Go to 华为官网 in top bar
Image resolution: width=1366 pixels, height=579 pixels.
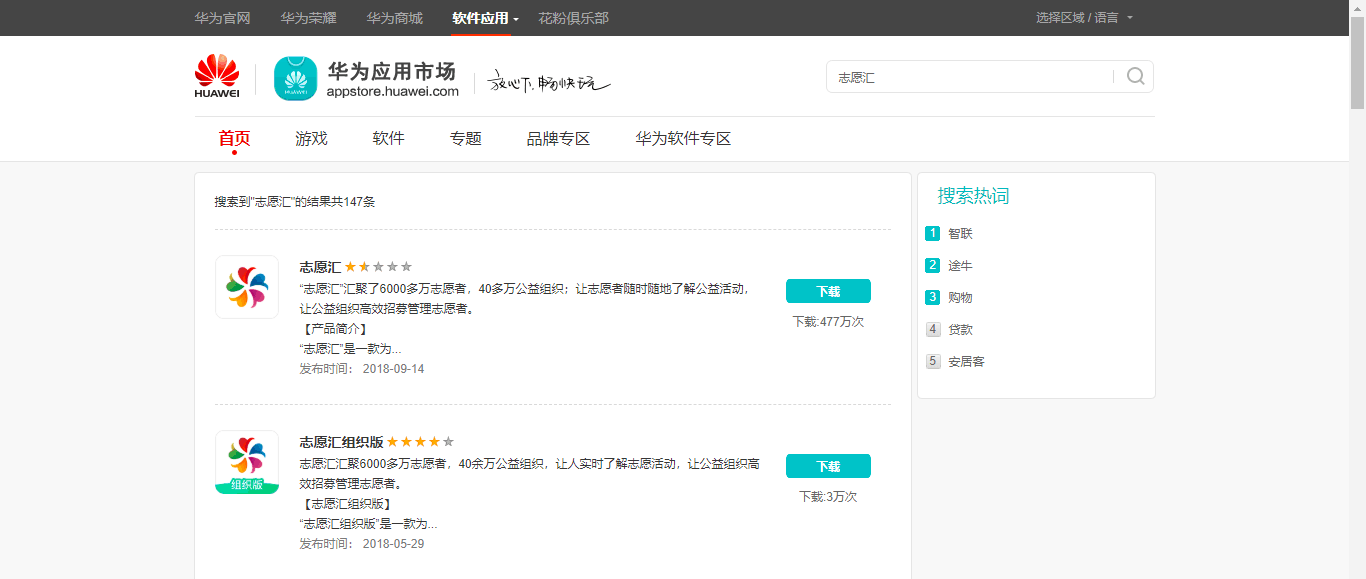pyautogui.click(x=222, y=18)
